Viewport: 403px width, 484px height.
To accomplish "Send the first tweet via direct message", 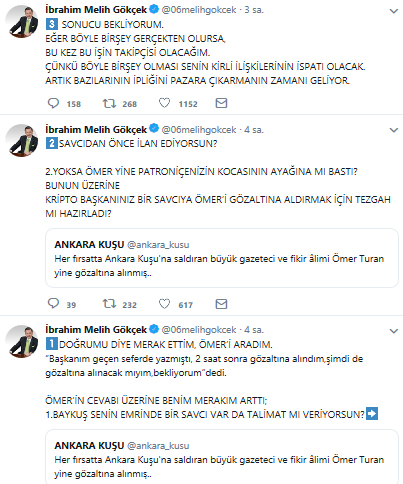I will (x=221, y=103).
